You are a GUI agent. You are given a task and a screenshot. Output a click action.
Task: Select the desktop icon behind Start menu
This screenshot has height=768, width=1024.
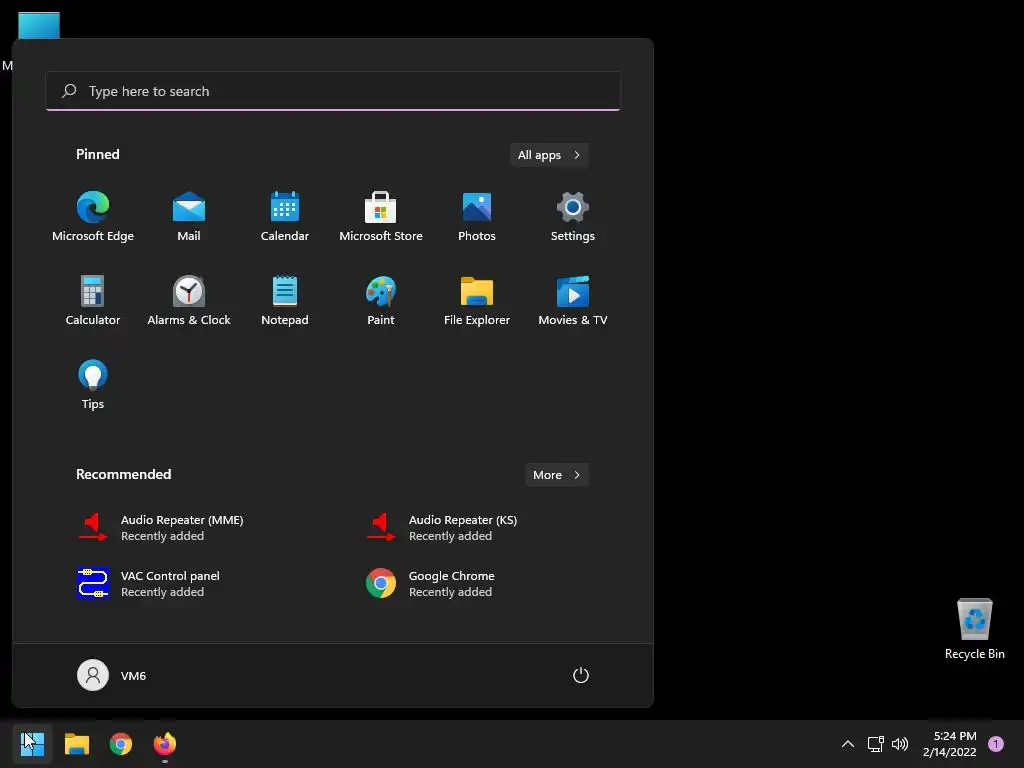39,25
